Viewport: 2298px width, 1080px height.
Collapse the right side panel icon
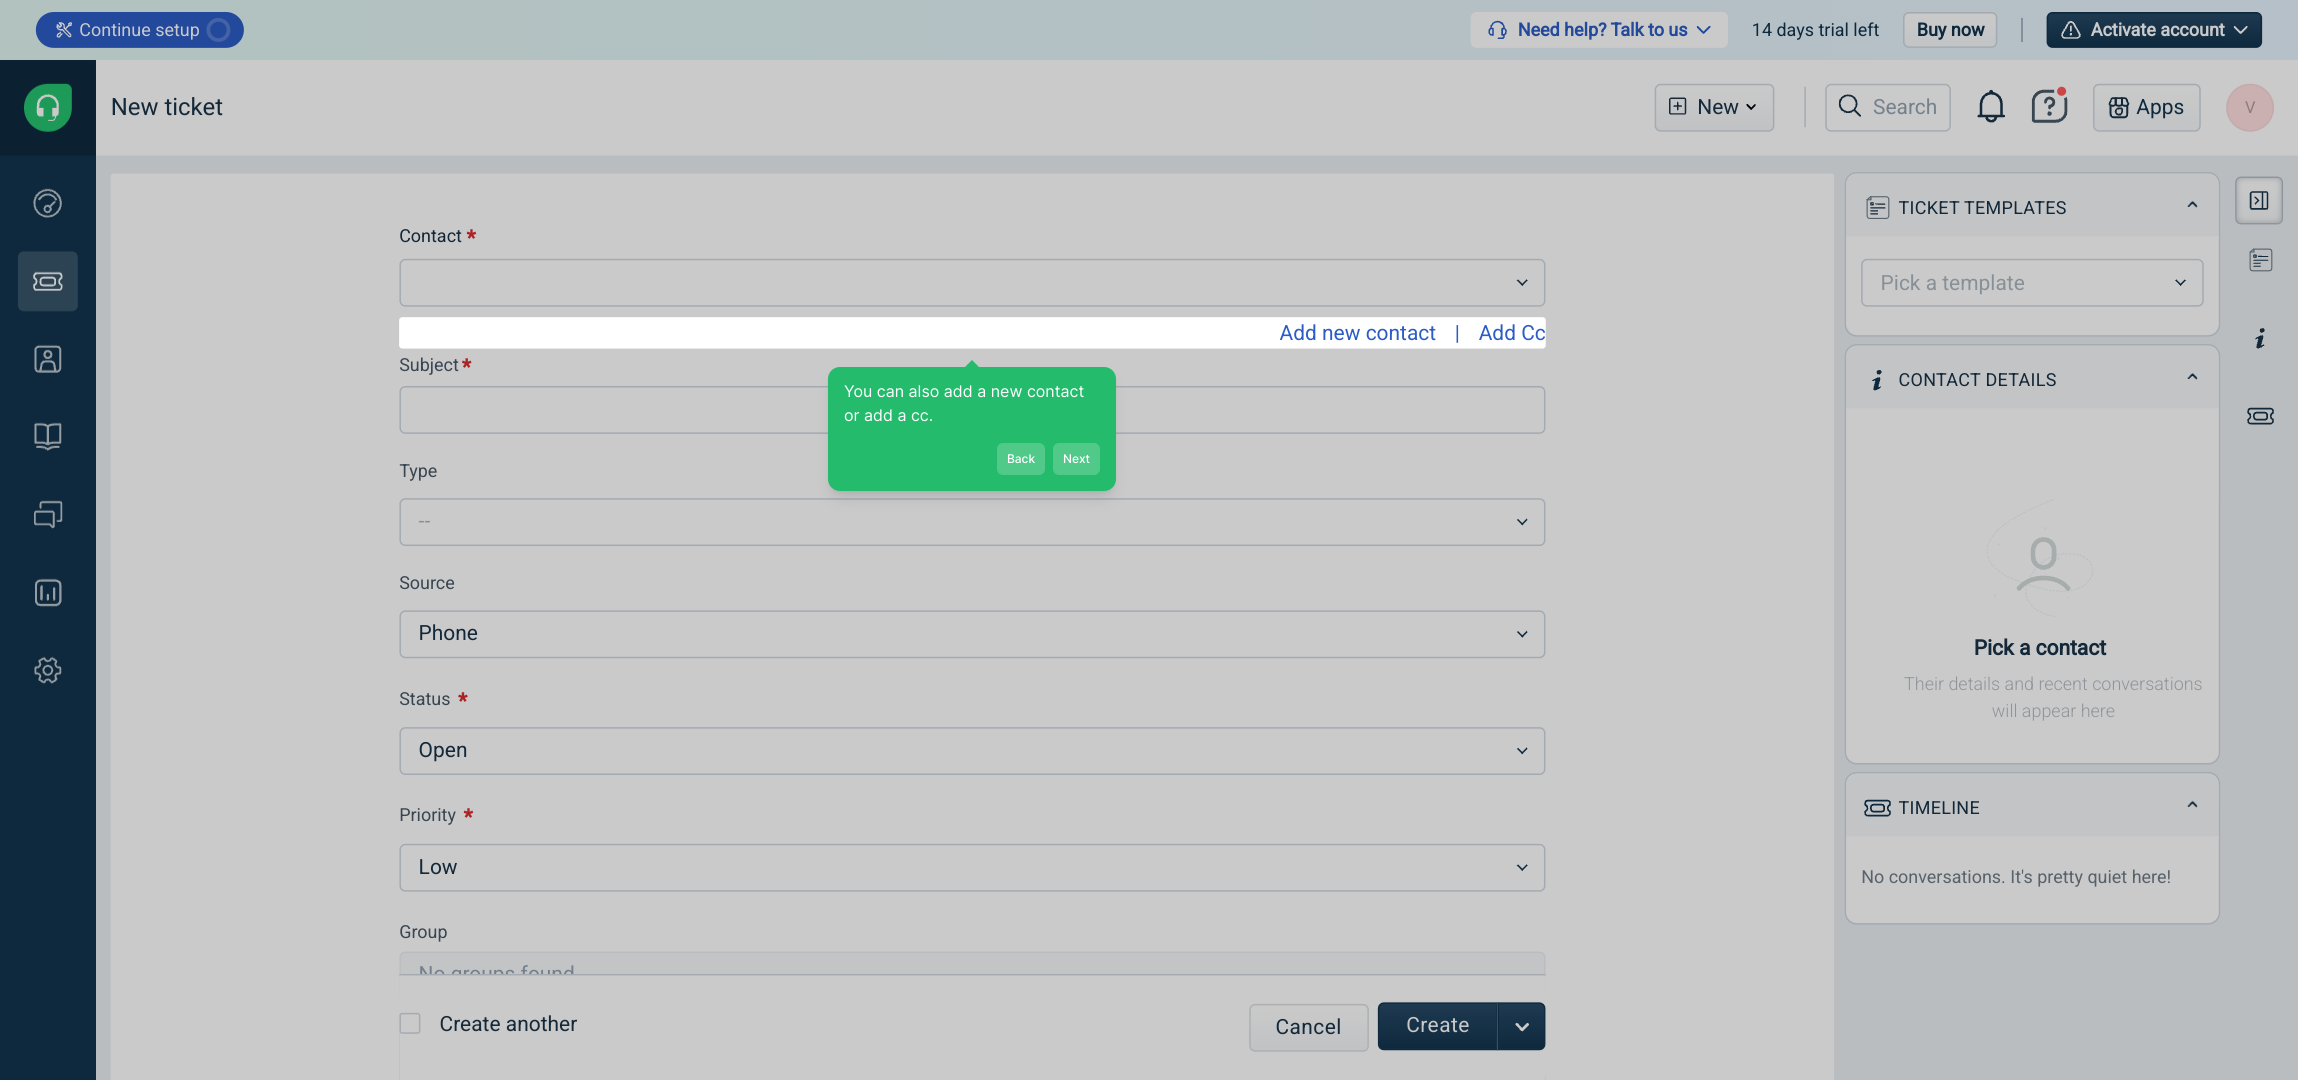pos(2259,201)
